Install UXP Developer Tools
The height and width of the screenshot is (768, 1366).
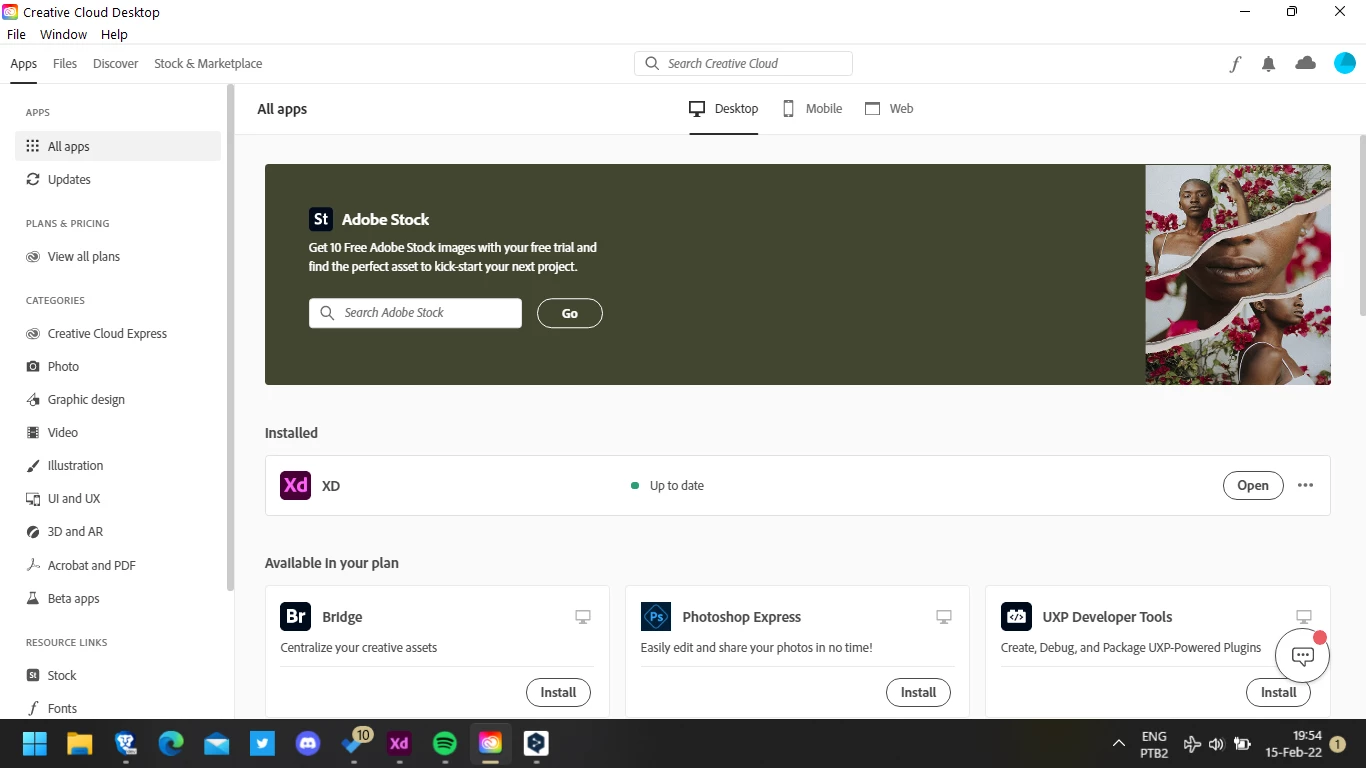click(x=1278, y=692)
